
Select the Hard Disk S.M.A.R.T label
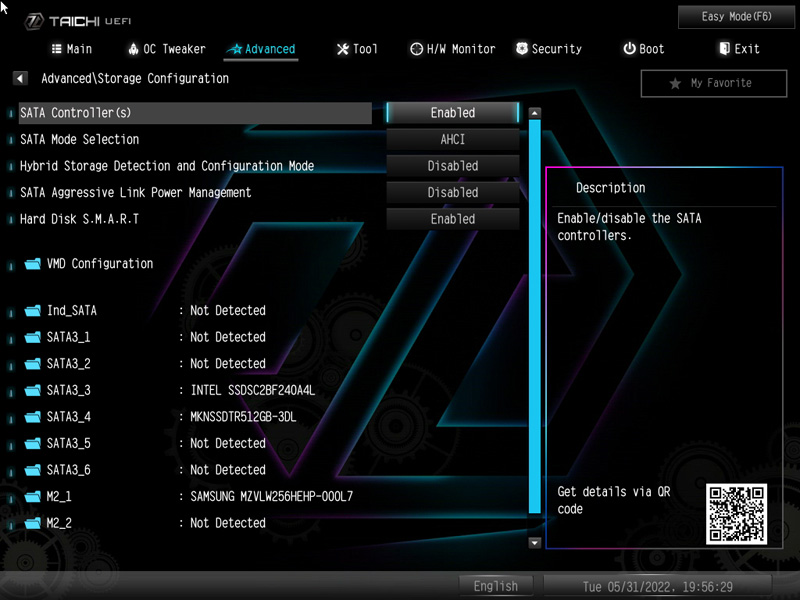click(79, 219)
